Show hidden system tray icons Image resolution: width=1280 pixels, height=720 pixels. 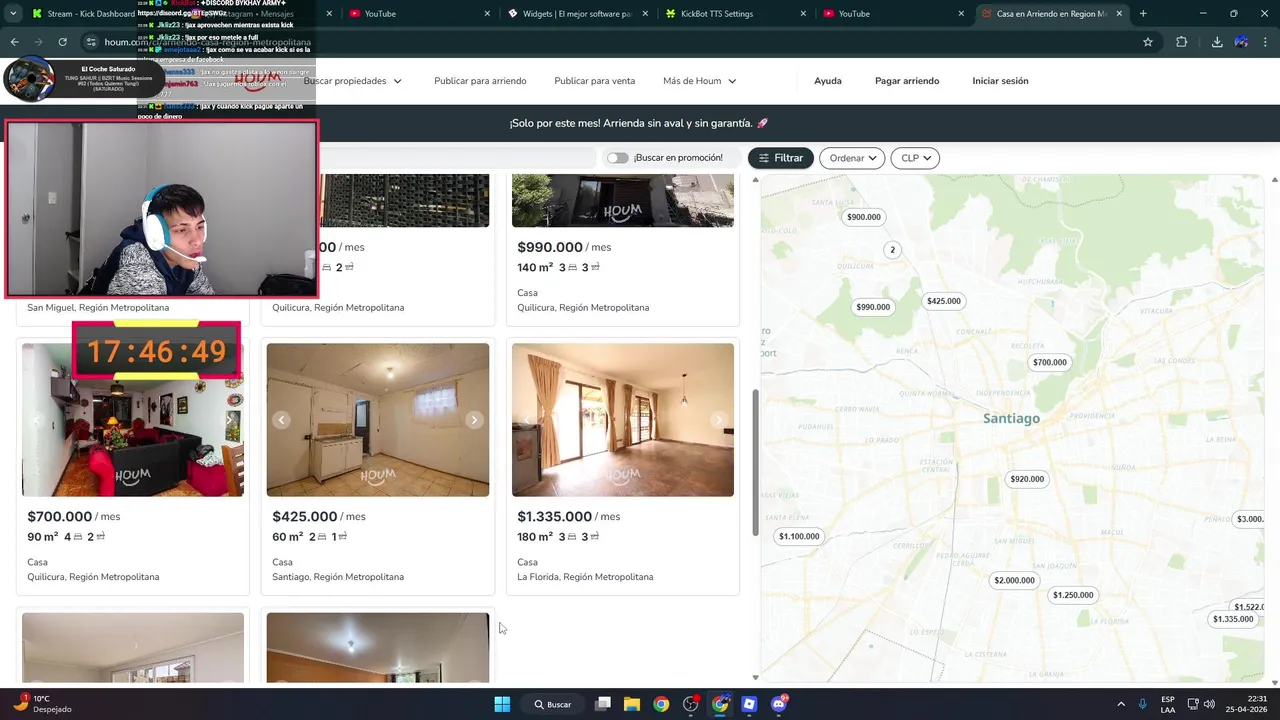(1120, 704)
